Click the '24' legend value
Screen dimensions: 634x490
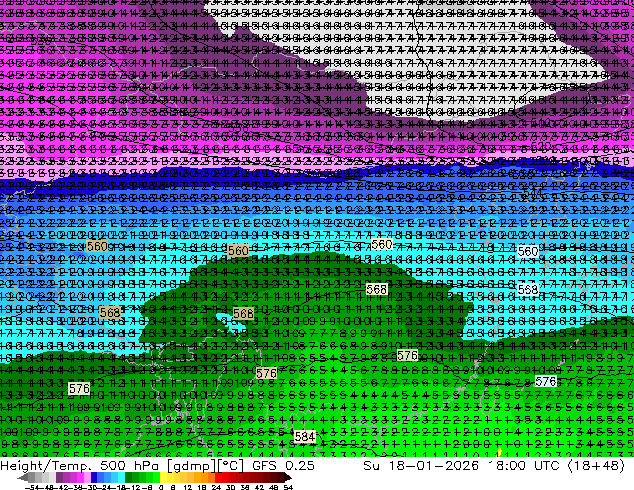(216, 487)
